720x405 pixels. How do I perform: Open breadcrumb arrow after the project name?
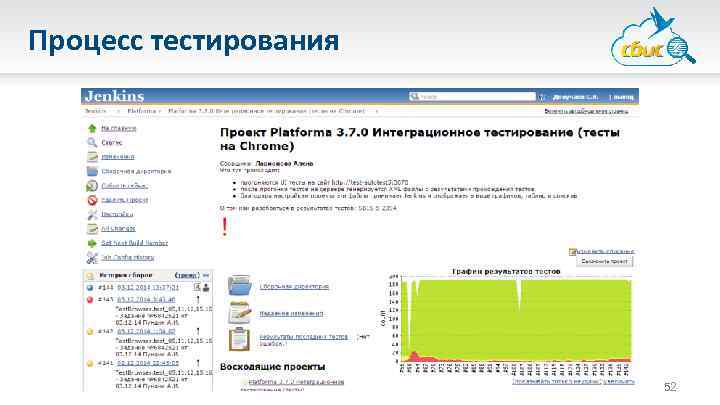coord(377,111)
